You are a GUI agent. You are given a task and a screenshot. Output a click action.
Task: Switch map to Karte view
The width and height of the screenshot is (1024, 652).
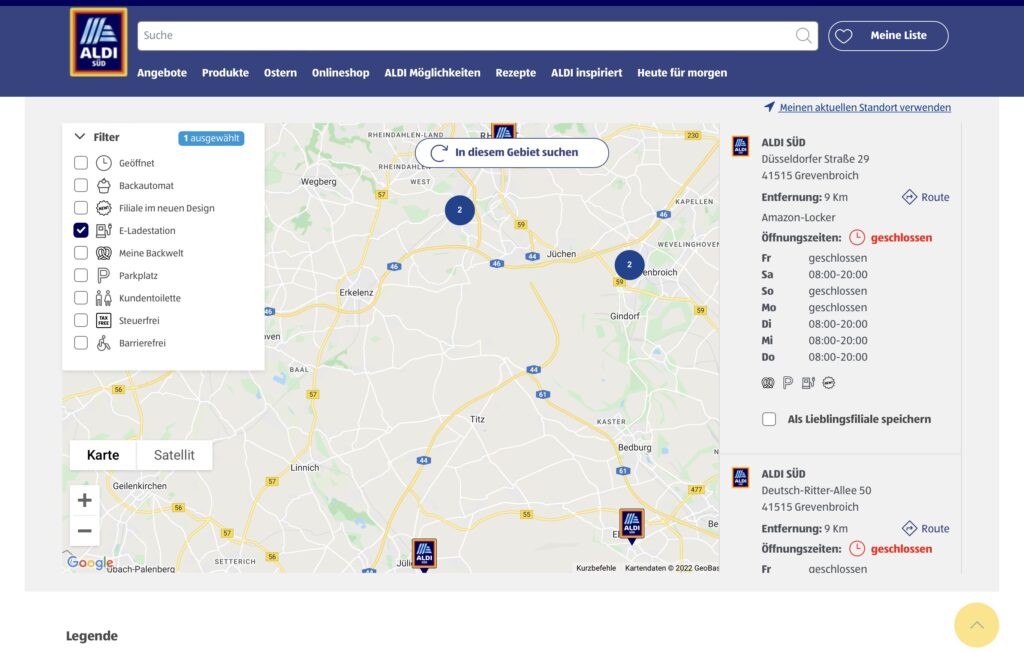[x=103, y=455]
